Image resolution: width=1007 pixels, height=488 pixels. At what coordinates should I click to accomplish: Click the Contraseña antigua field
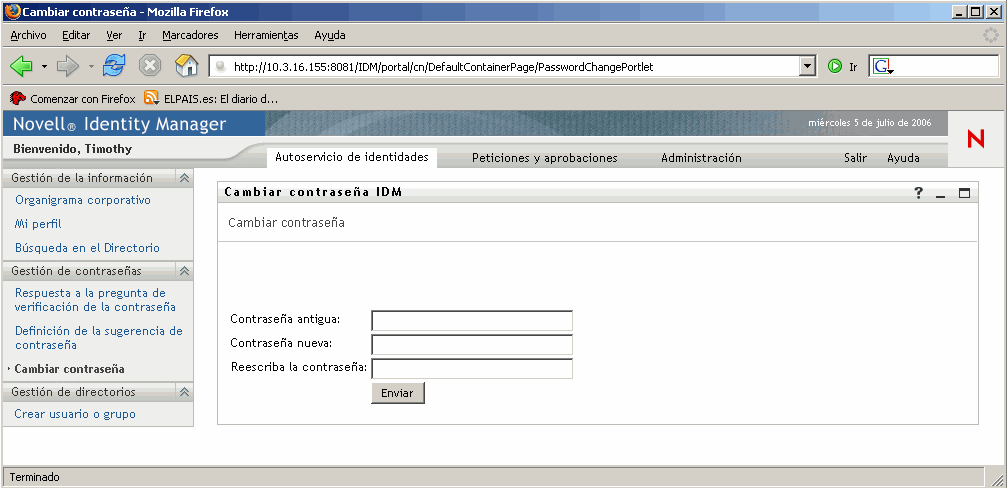[472, 320]
